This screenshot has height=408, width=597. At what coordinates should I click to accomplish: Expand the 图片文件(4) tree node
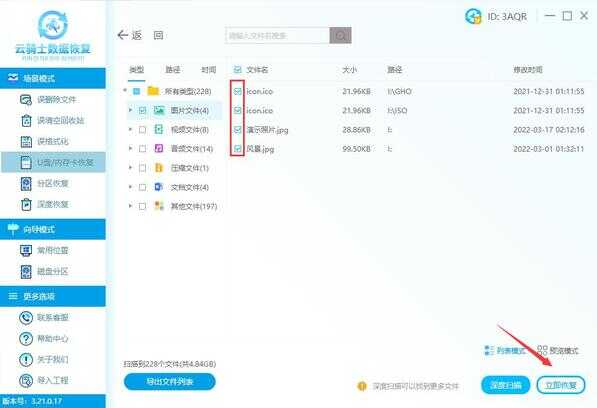click(130, 110)
